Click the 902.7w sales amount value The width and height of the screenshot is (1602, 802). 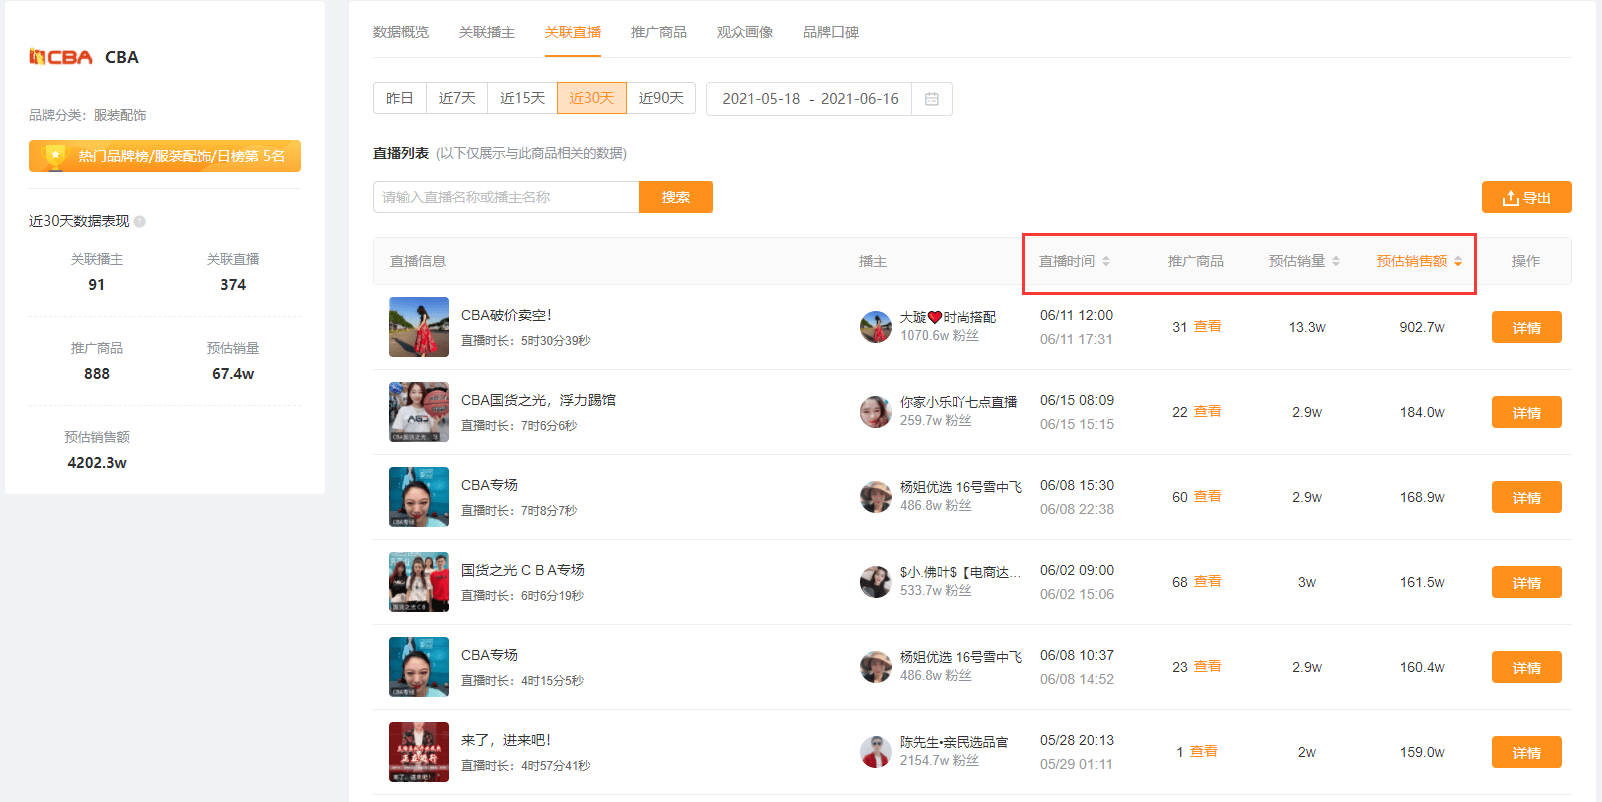(x=1422, y=327)
